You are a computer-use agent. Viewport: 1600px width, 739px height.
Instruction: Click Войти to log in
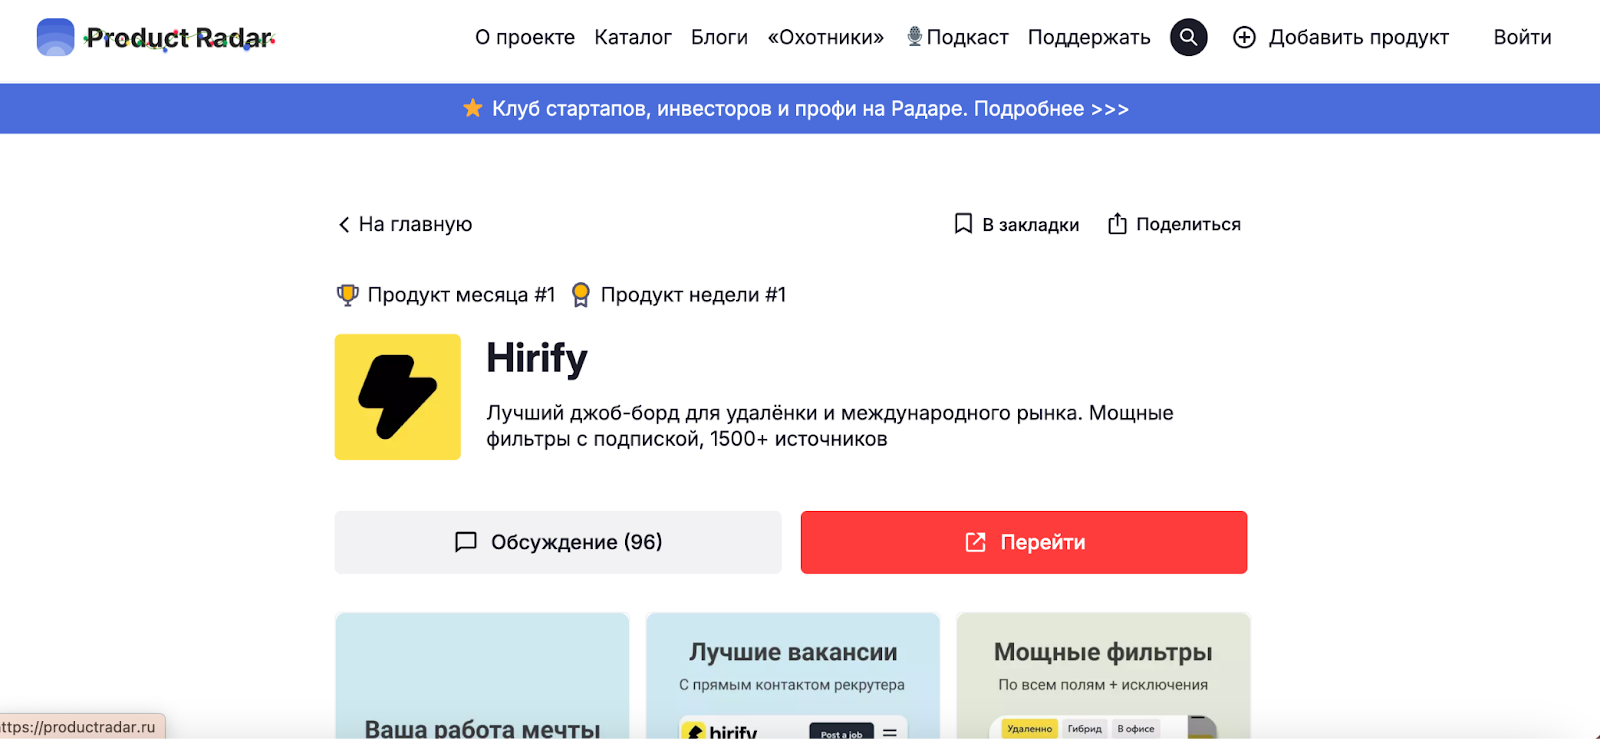[x=1522, y=38]
